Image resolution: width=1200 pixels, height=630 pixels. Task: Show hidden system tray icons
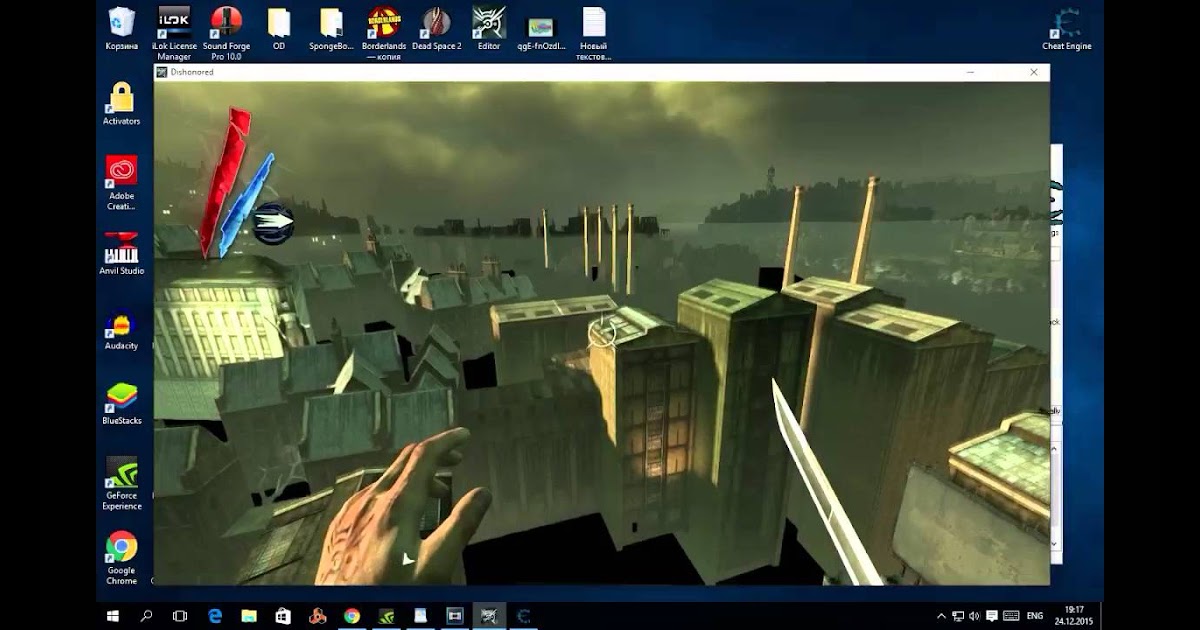pyautogui.click(x=941, y=616)
